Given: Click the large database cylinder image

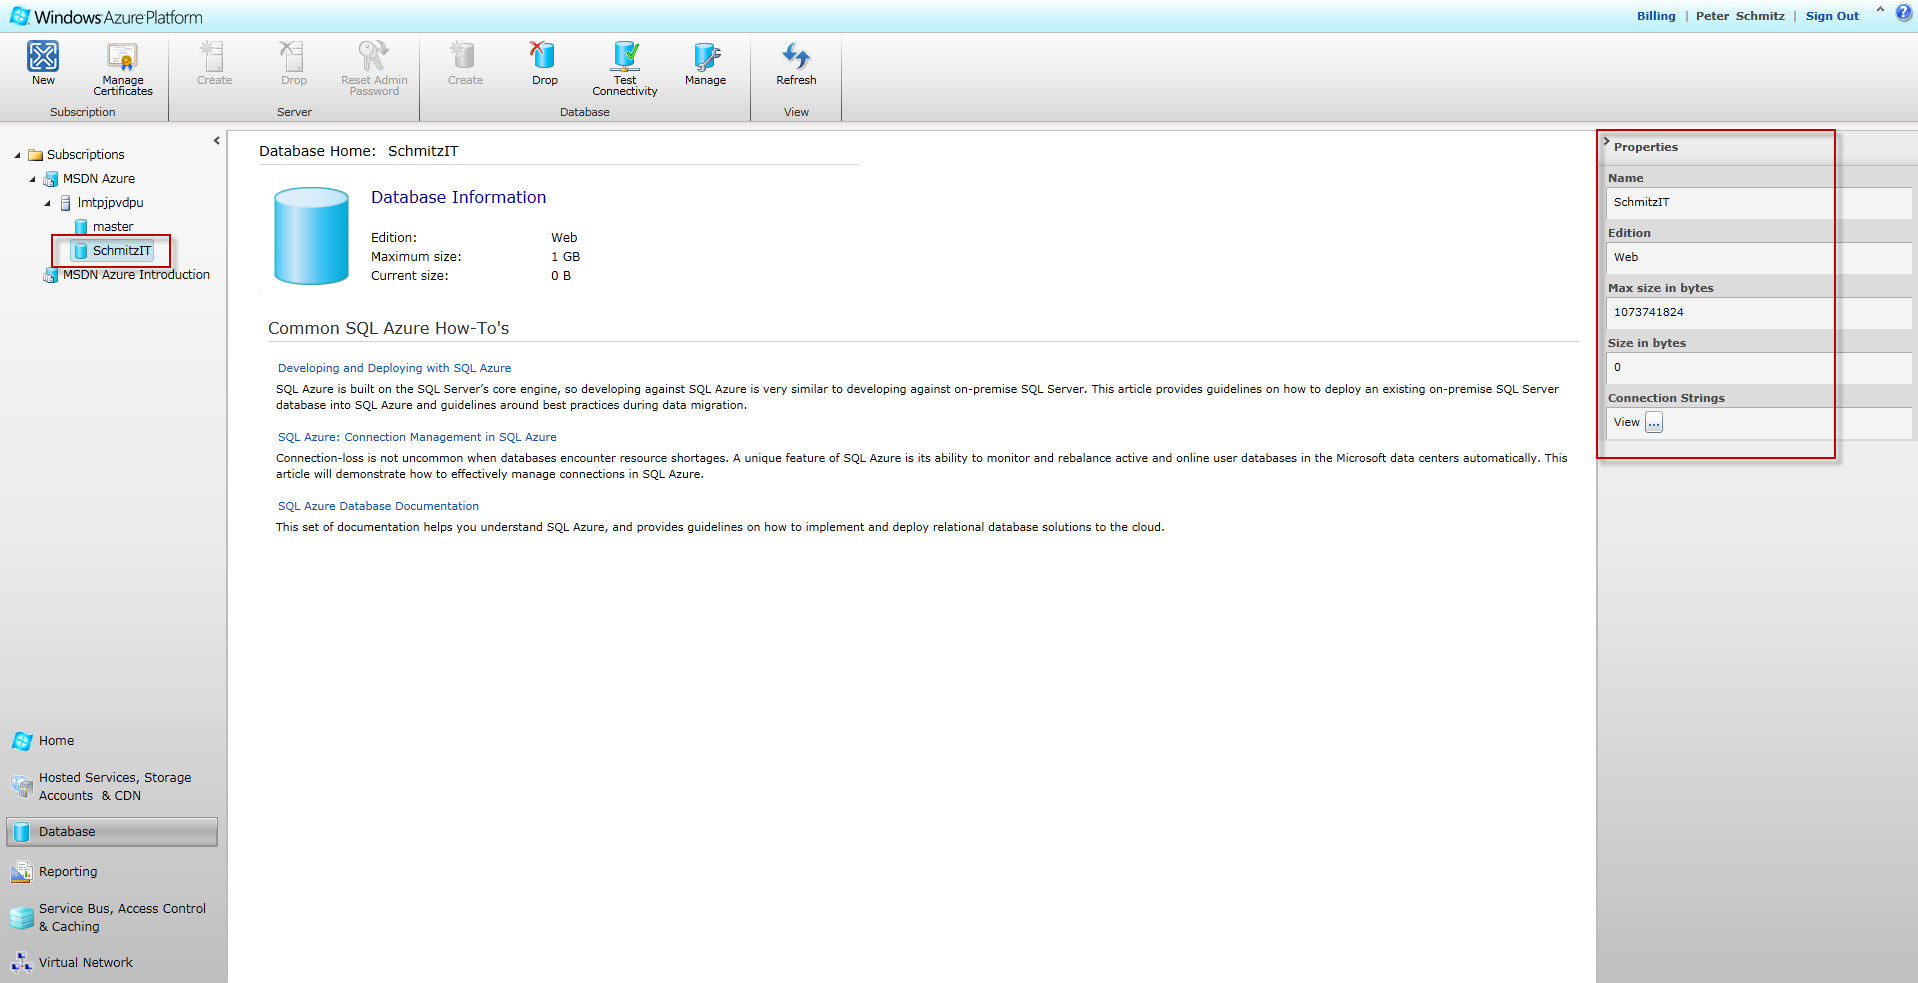Looking at the screenshot, I should click(x=312, y=236).
